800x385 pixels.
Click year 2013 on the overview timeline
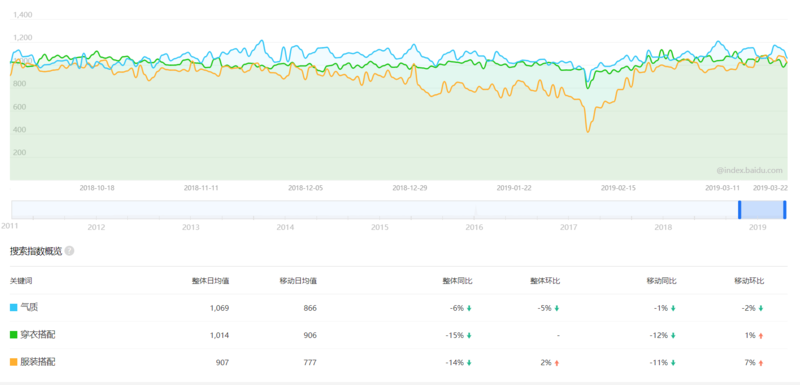tap(191, 227)
